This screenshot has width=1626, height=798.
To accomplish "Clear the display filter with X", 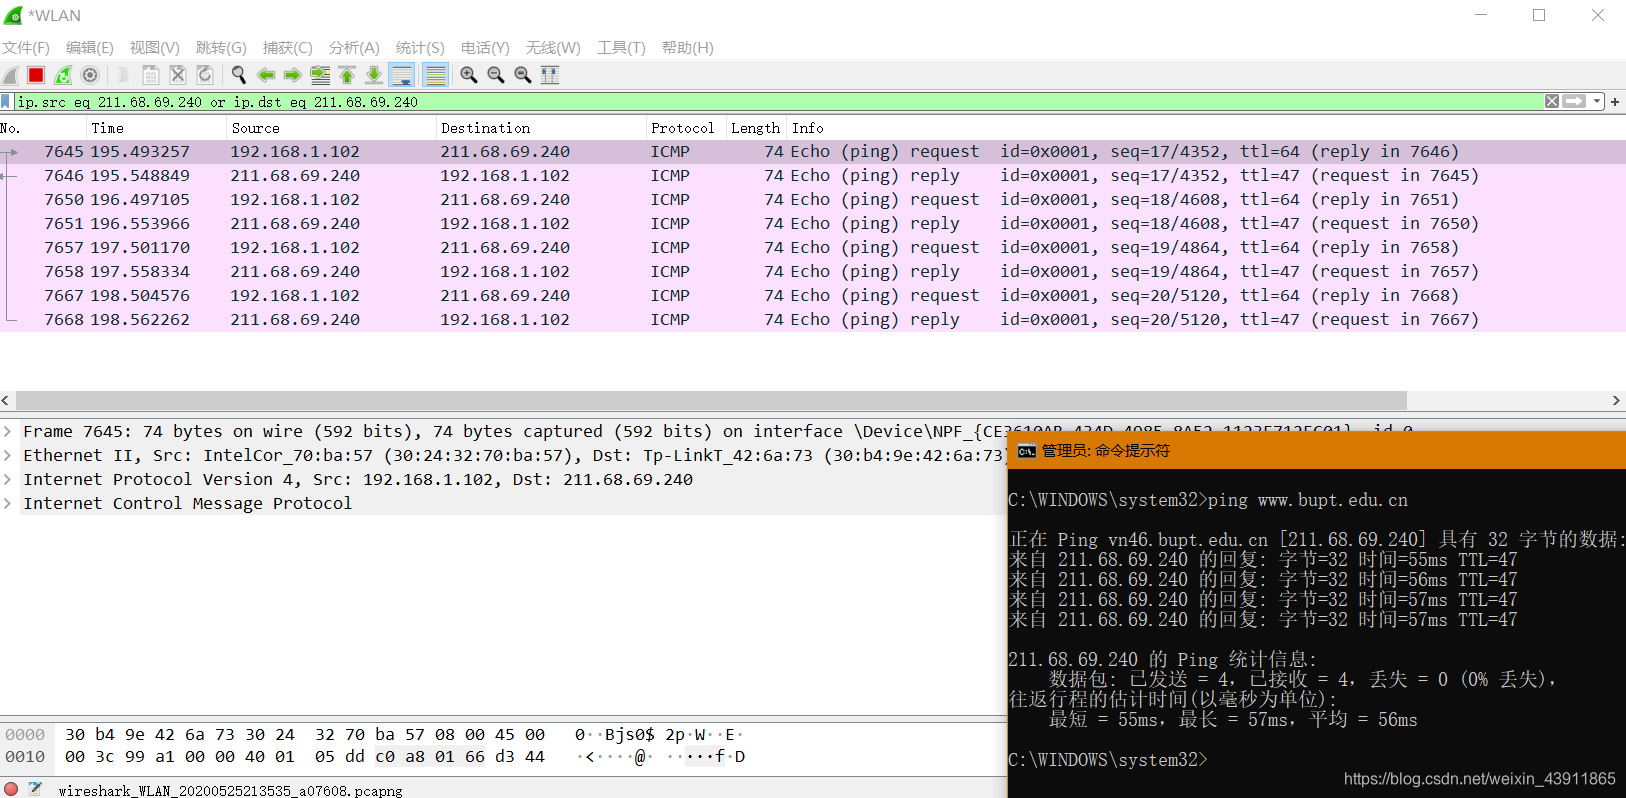I will pos(1552,101).
